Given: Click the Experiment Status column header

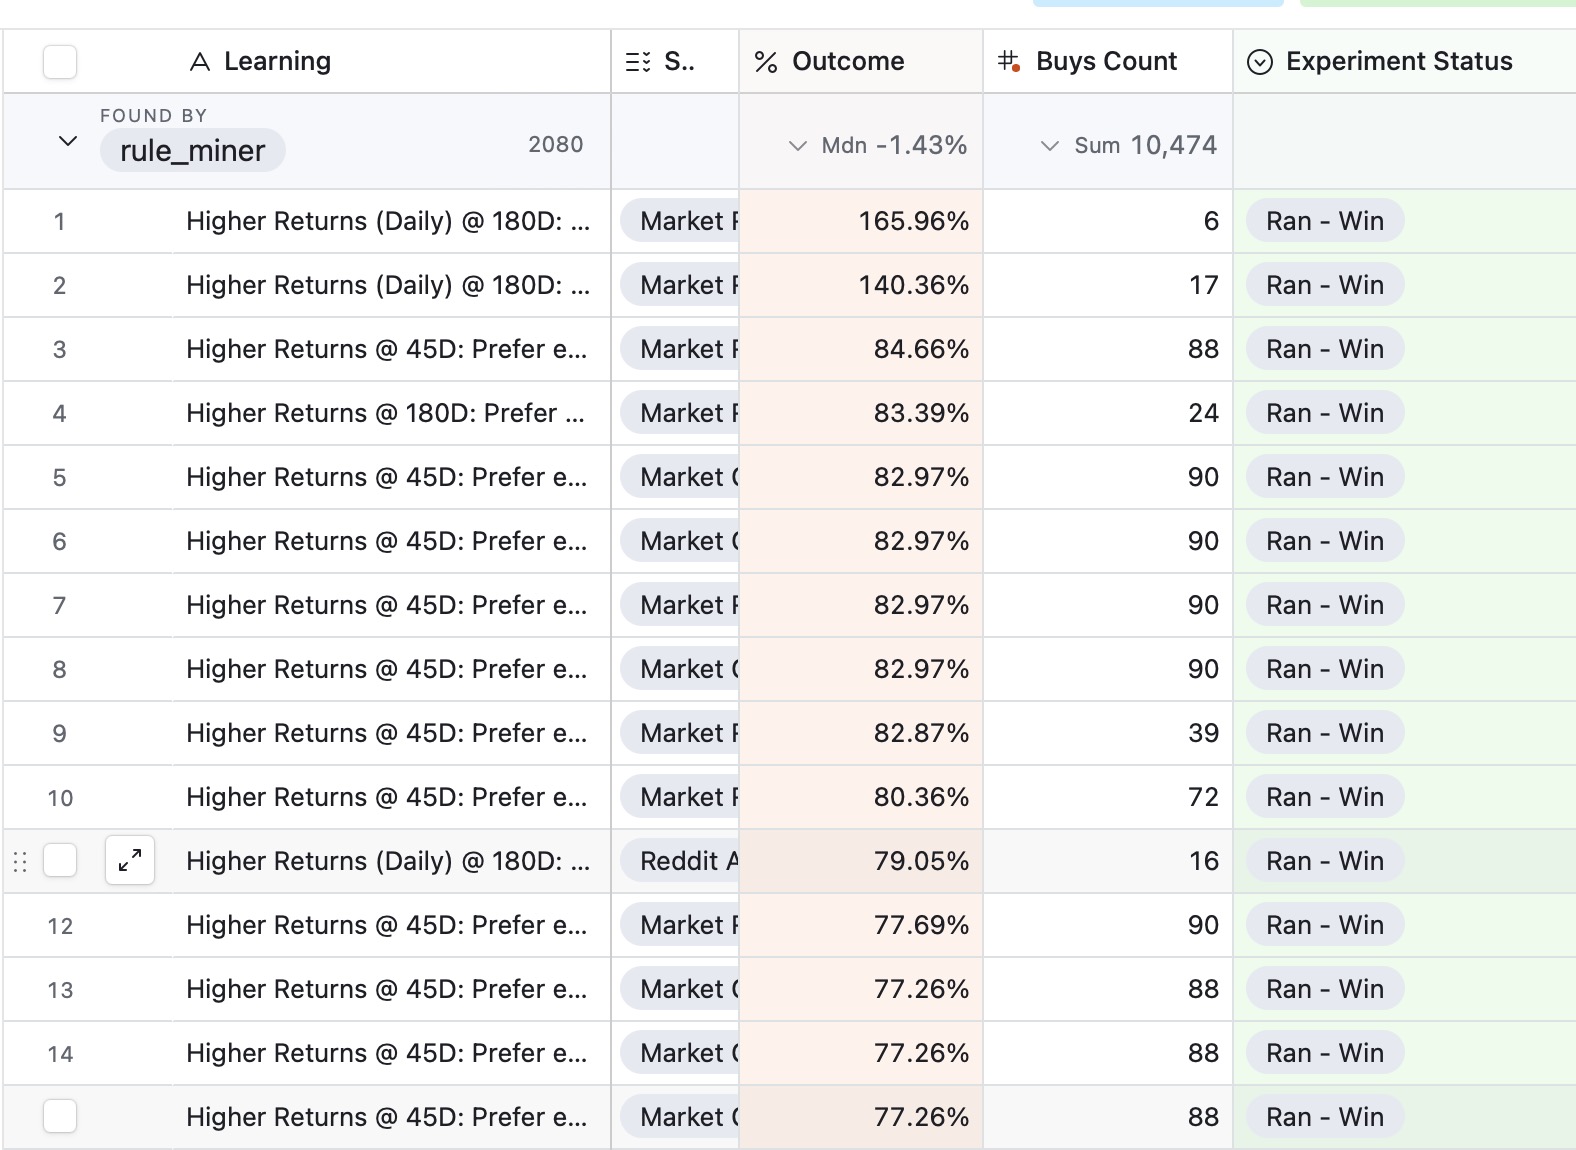Looking at the screenshot, I should 1398,62.
